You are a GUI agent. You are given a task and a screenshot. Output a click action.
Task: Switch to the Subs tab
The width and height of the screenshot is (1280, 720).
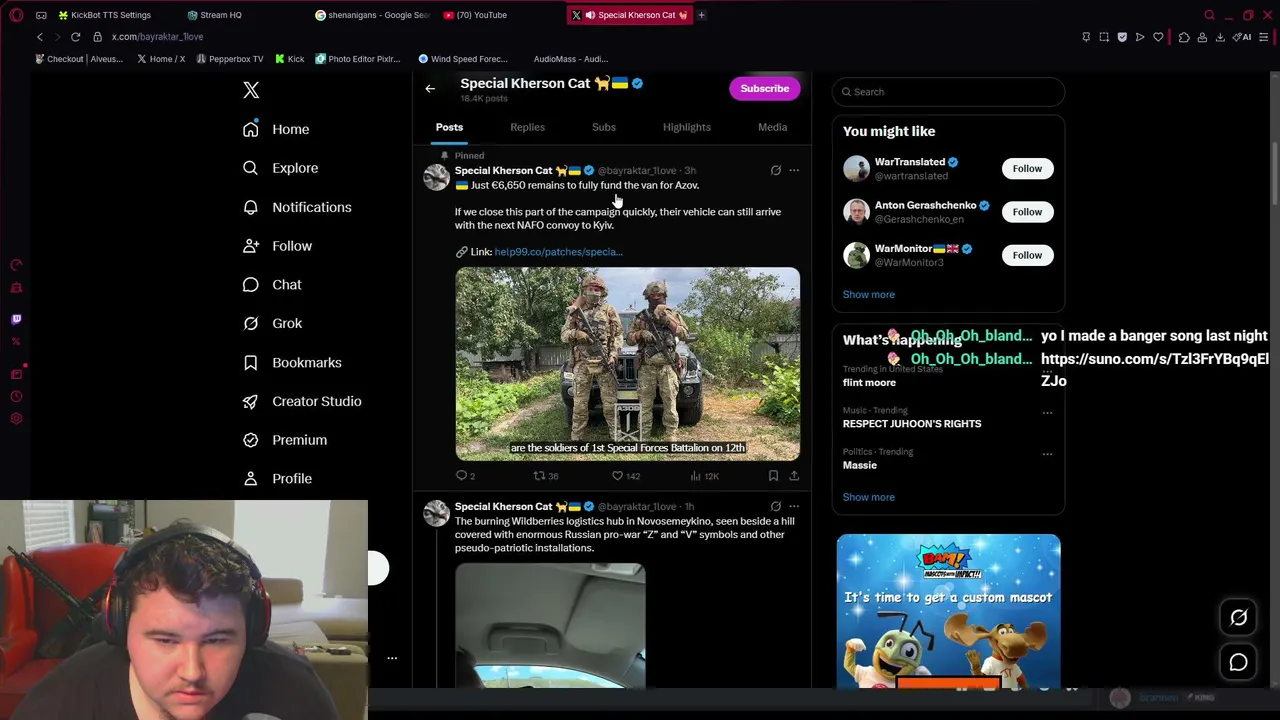coord(604,128)
